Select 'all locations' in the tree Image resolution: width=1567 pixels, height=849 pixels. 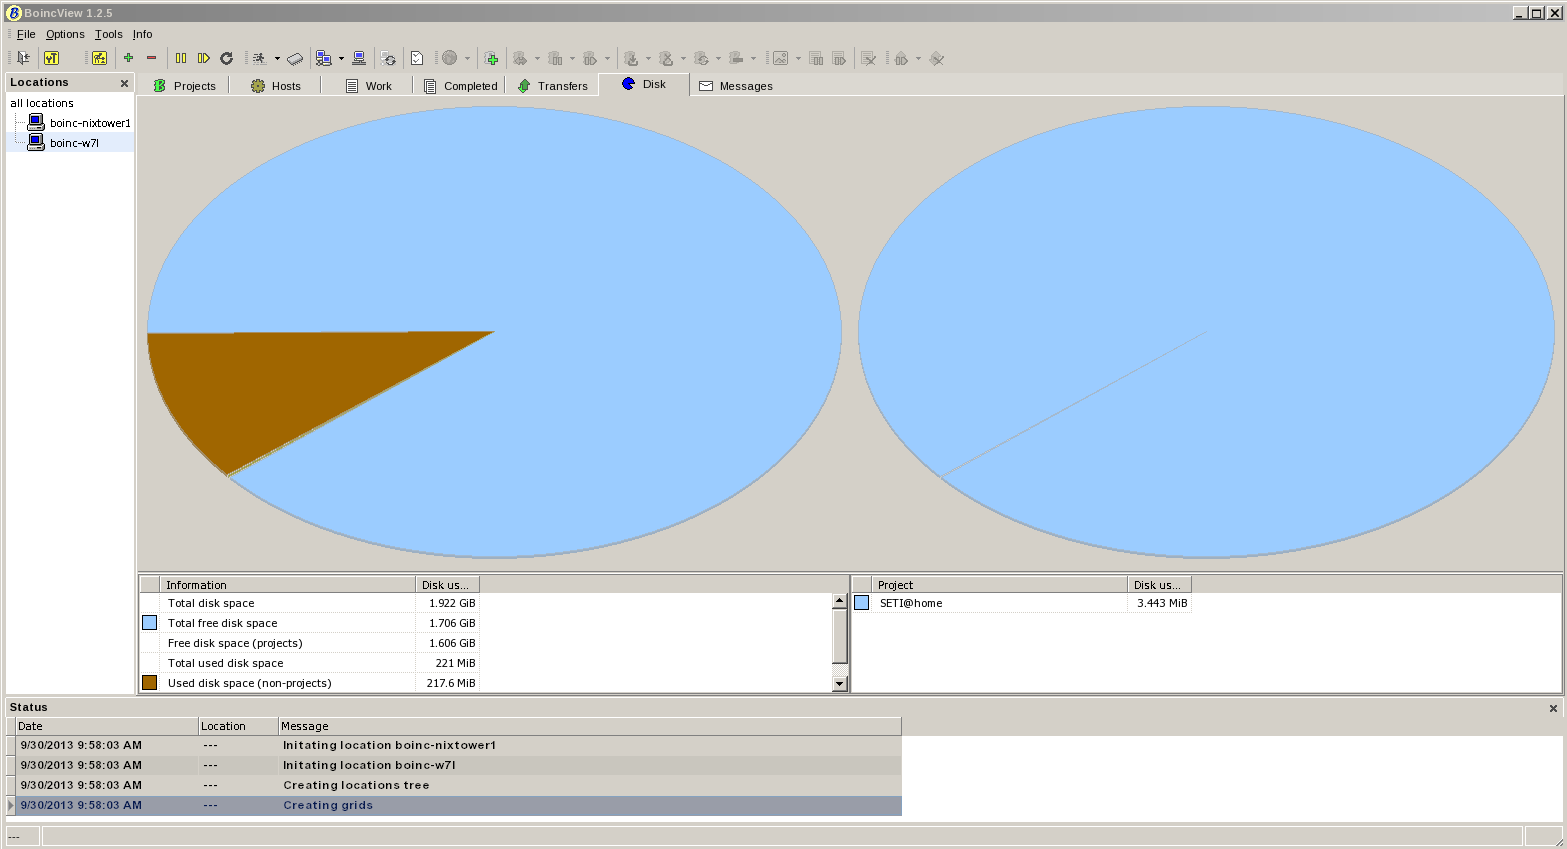coord(42,103)
